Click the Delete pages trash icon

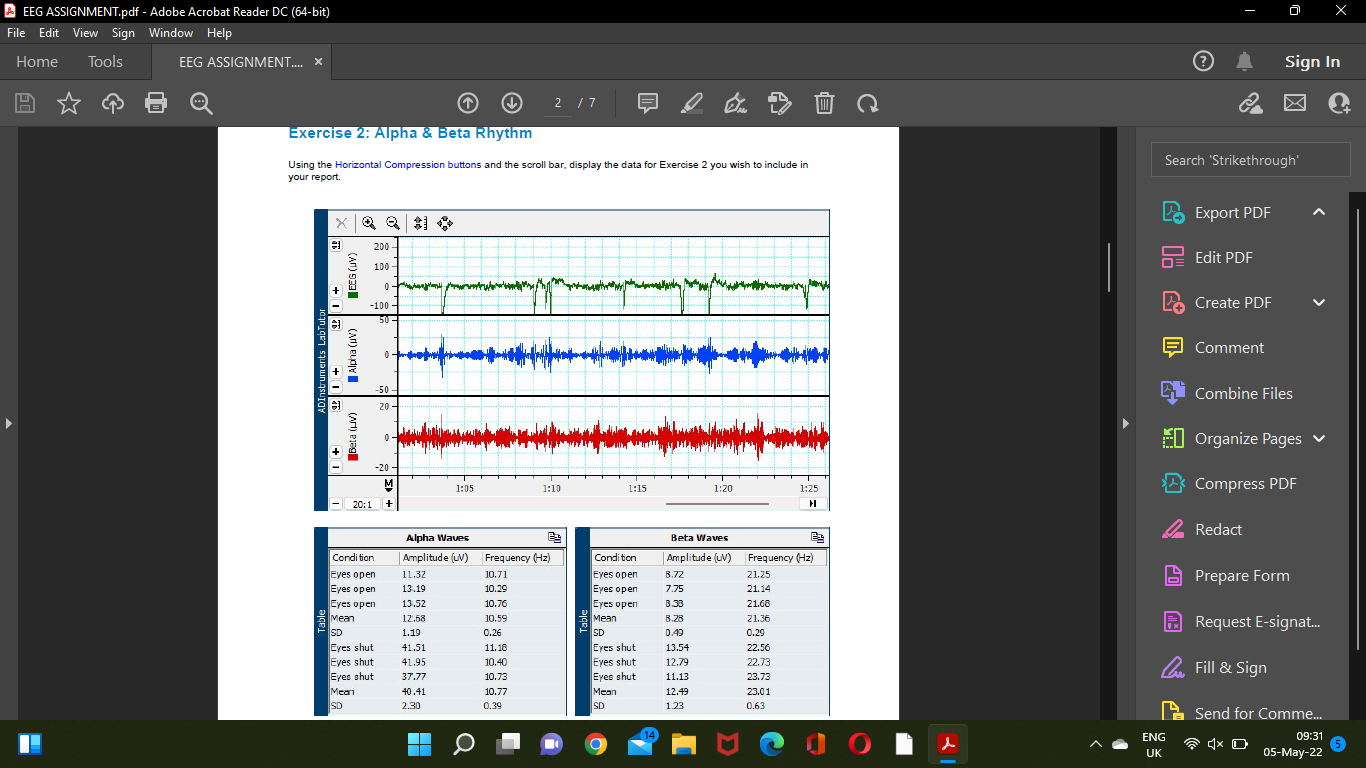click(x=824, y=103)
